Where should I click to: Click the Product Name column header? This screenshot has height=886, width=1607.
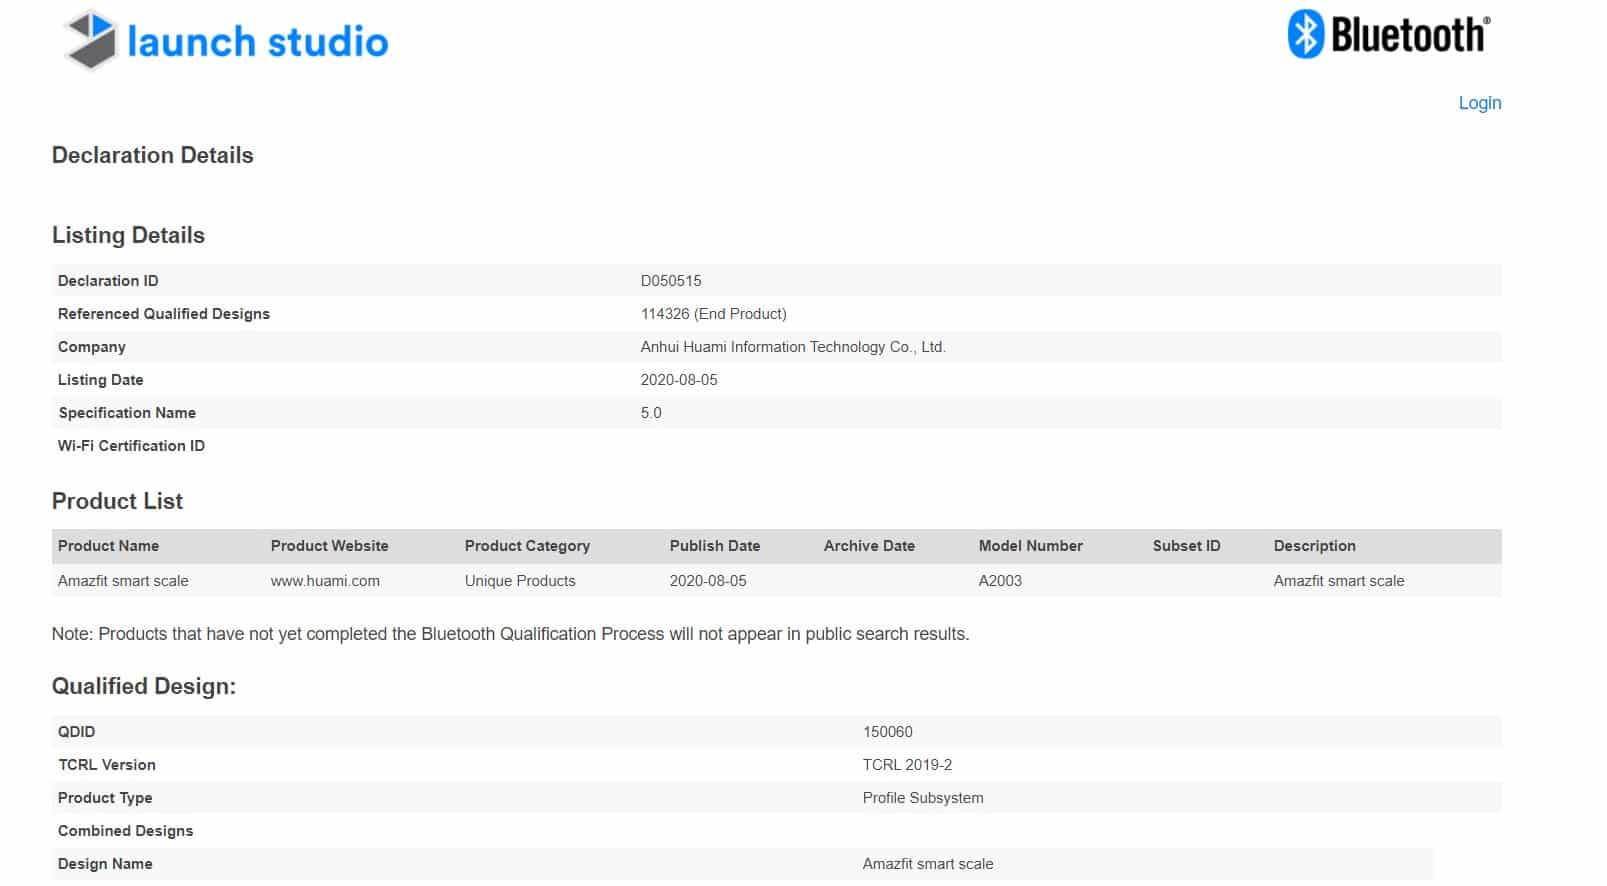[x=108, y=546]
